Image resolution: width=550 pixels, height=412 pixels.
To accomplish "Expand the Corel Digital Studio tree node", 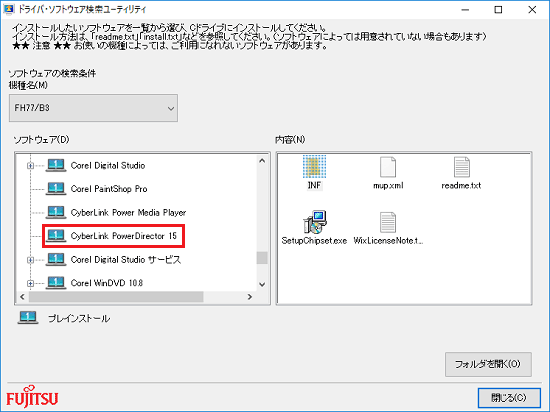I will click(31, 166).
